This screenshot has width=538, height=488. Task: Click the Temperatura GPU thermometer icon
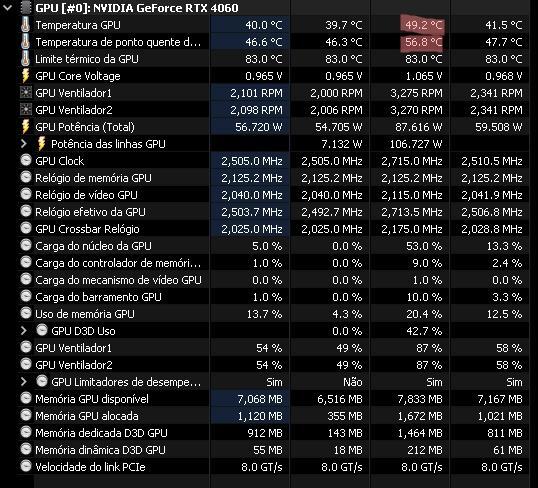25,25
